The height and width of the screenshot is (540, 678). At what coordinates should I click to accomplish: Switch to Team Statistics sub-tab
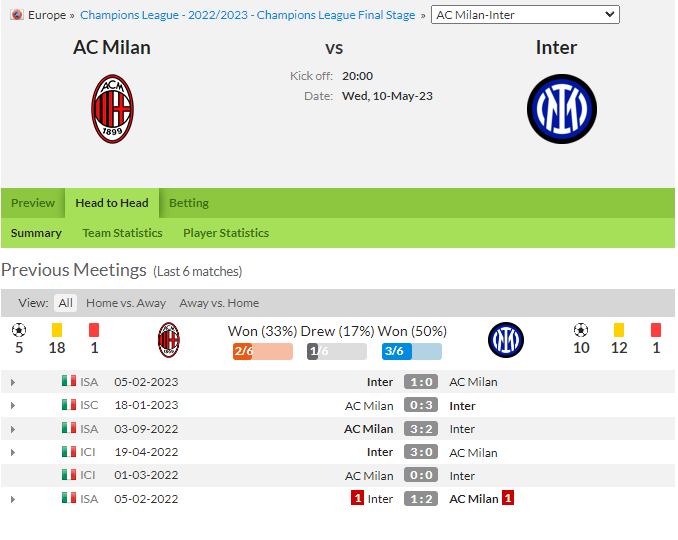[122, 233]
